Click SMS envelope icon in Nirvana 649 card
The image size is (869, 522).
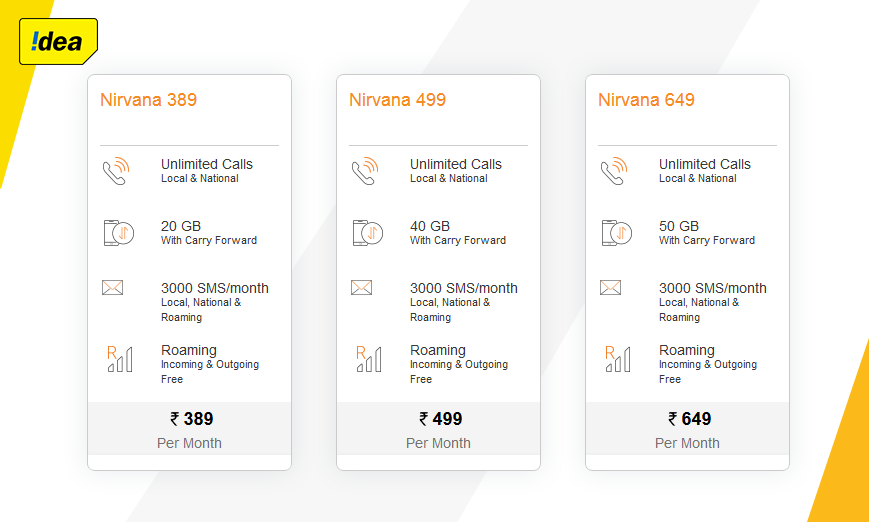point(610,288)
